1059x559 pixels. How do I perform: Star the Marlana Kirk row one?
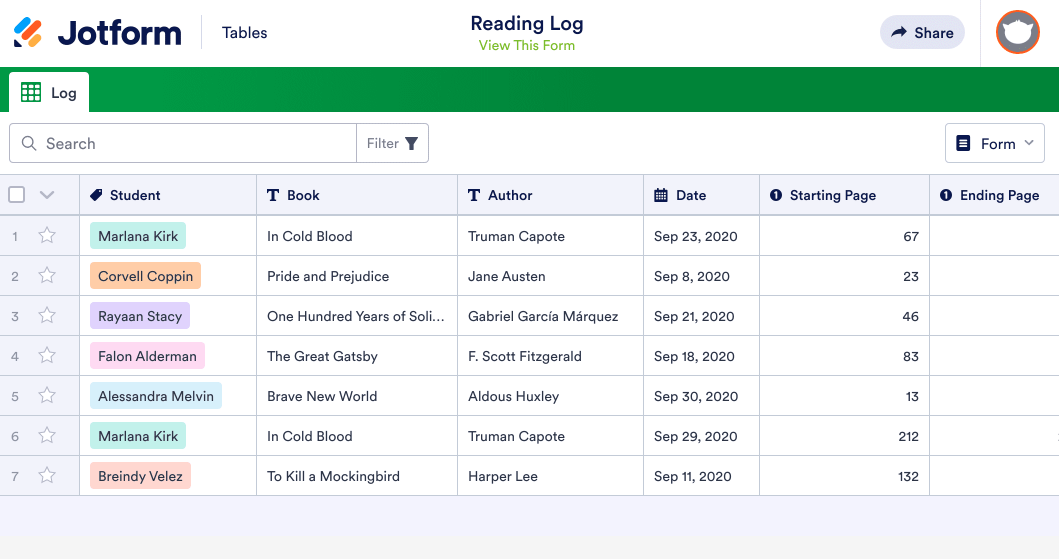(47, 236)
